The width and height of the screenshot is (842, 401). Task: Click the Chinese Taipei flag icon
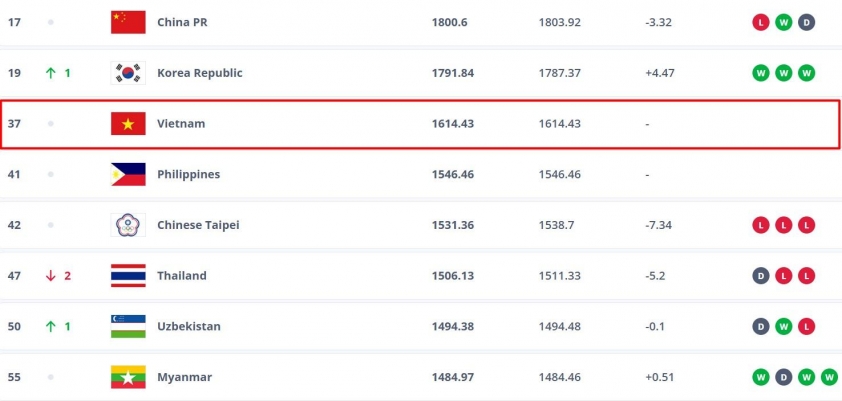pyautogui.click(x=128, y=225)
